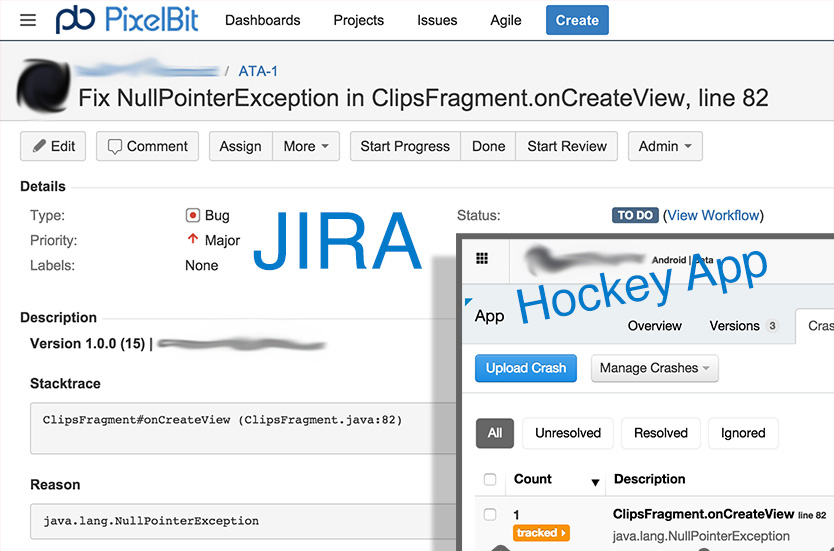This screenshot has height=551, width=834.
Task: Click the Assign button
Action: (x=241, y=146)
